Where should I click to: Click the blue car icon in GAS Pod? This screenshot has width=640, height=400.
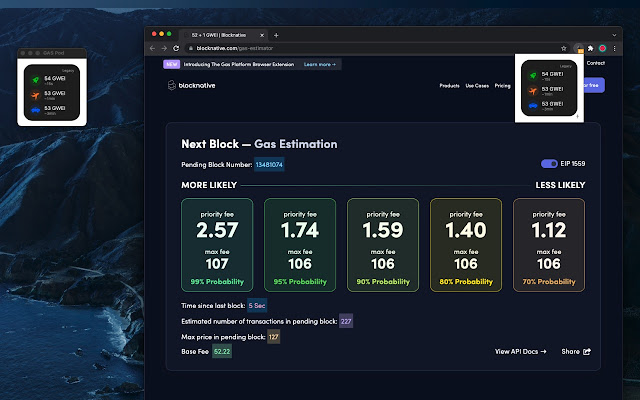click(x=34, y=110)
